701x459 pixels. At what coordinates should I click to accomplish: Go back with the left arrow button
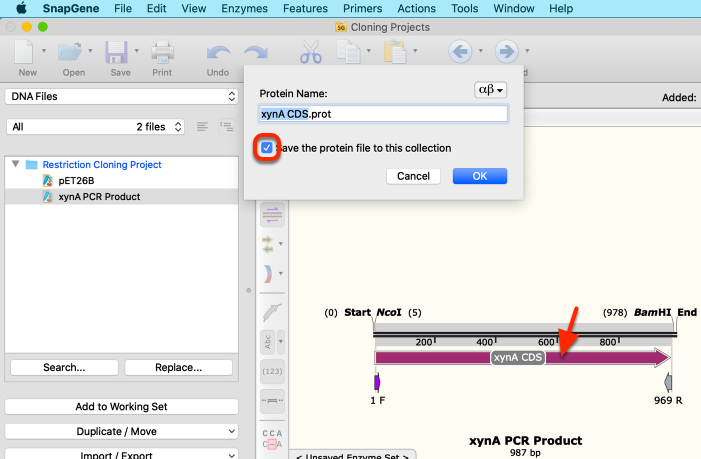point(460,51)
